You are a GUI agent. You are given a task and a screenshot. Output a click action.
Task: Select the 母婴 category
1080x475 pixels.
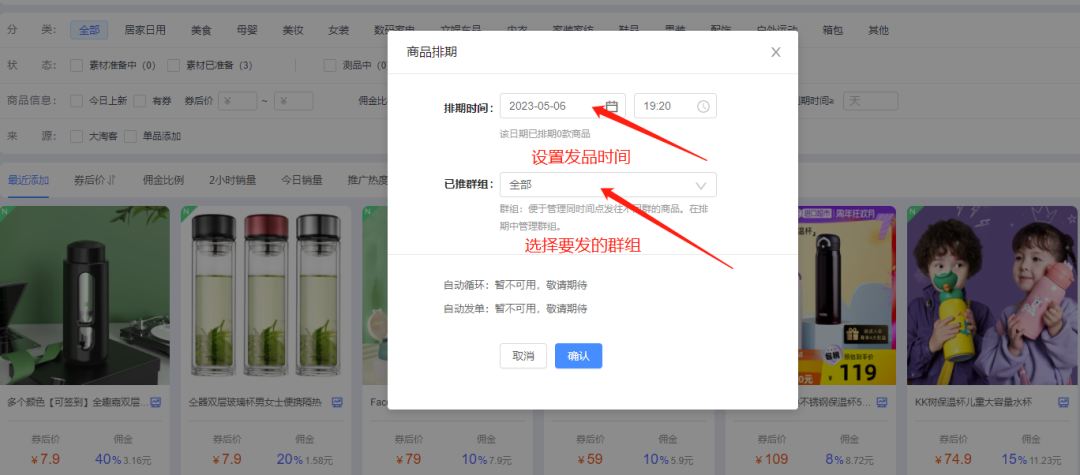click(x=247, y=30)
